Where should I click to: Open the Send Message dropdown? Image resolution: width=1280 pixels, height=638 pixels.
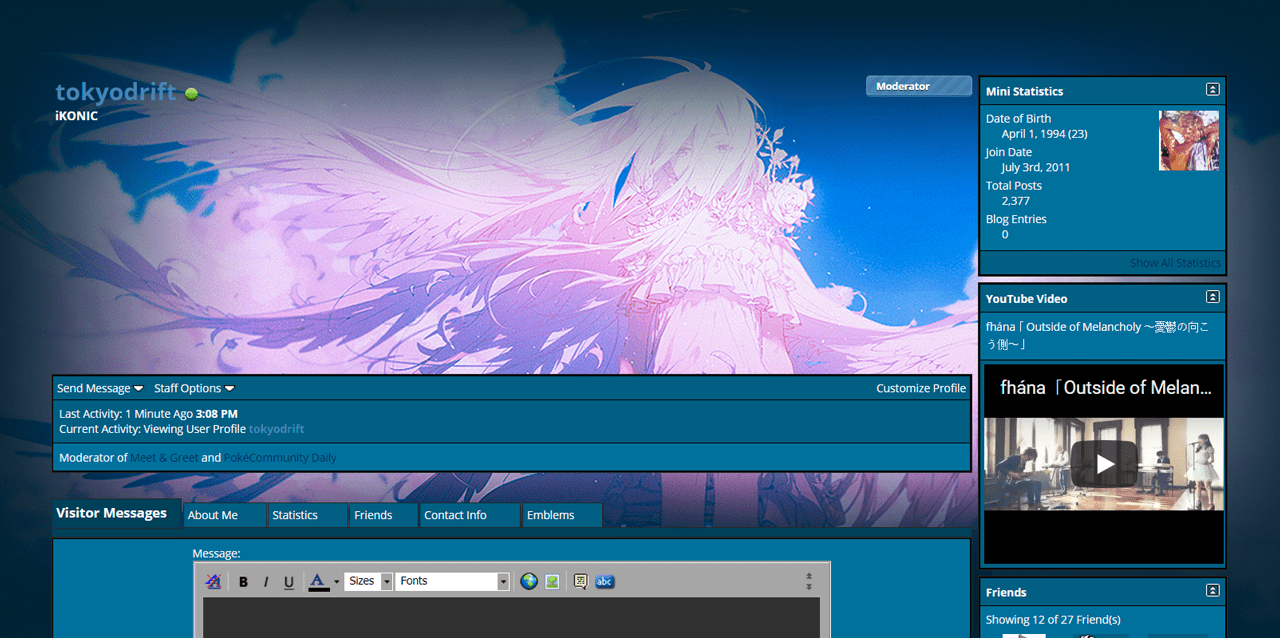pos(100,388)
